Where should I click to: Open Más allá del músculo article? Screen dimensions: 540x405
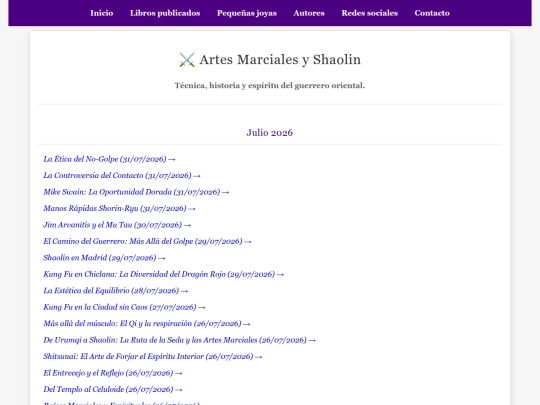(147, 324)
